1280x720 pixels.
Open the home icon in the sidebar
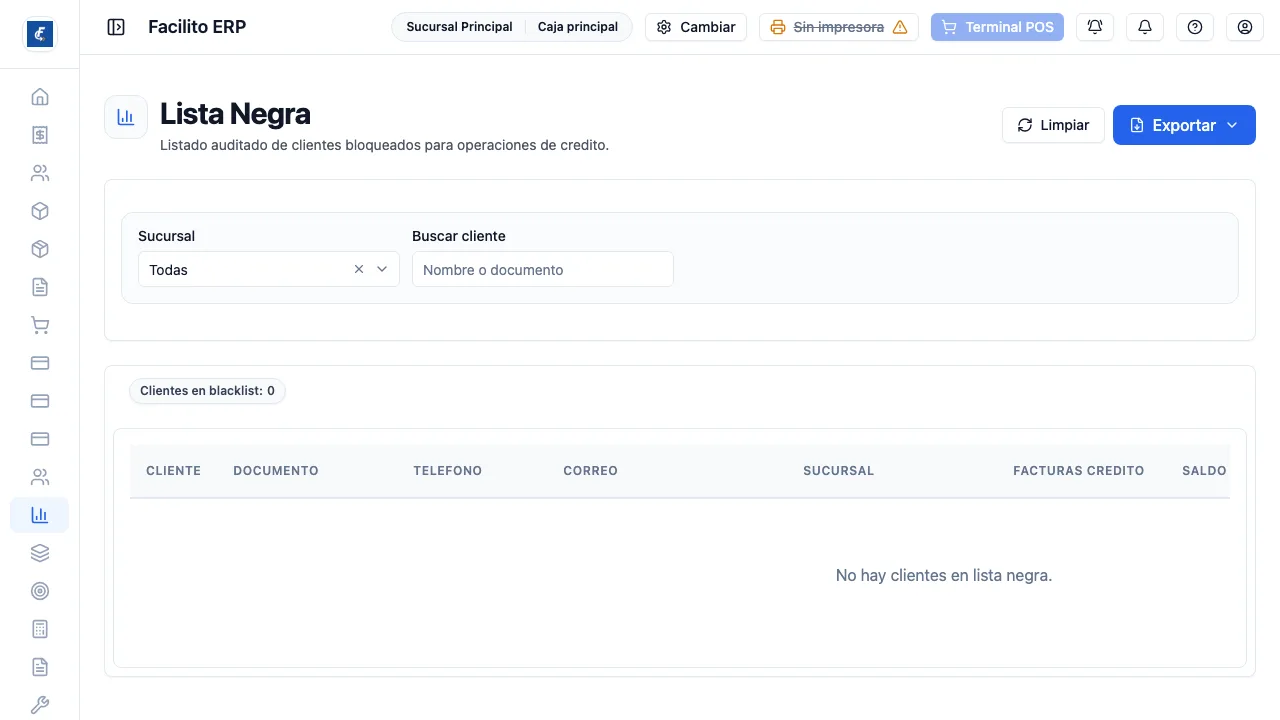(x=40, y=97)
